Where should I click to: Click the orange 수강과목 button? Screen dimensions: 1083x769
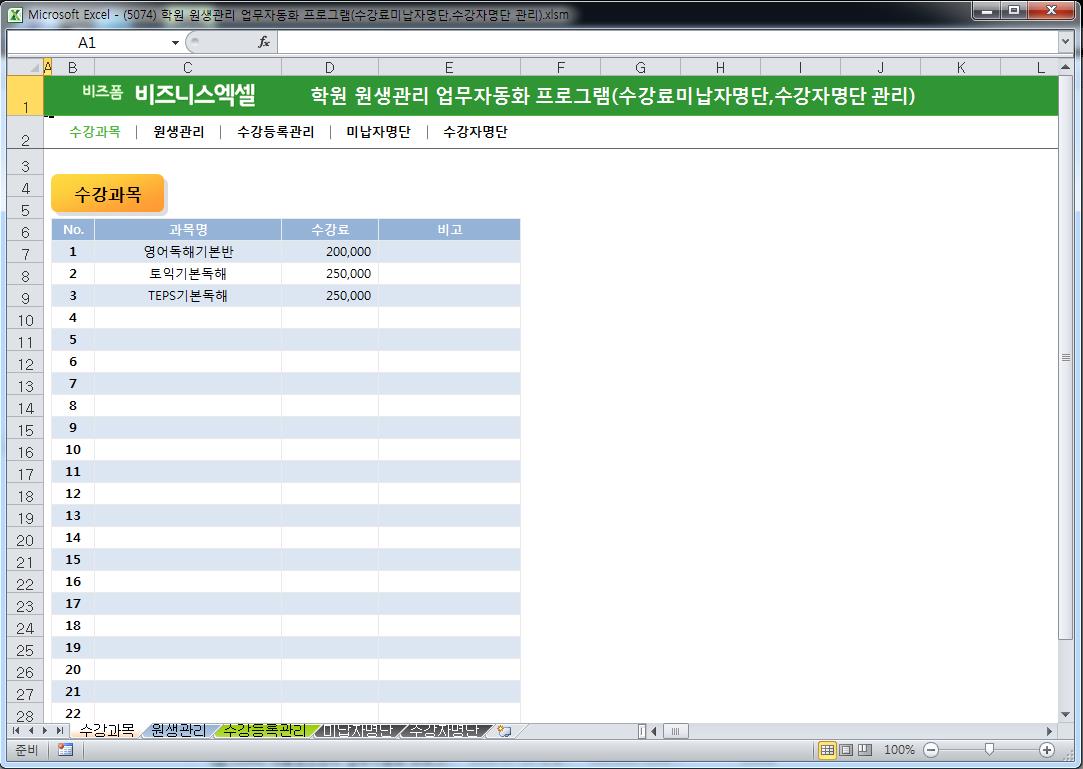tap(108, 195)
